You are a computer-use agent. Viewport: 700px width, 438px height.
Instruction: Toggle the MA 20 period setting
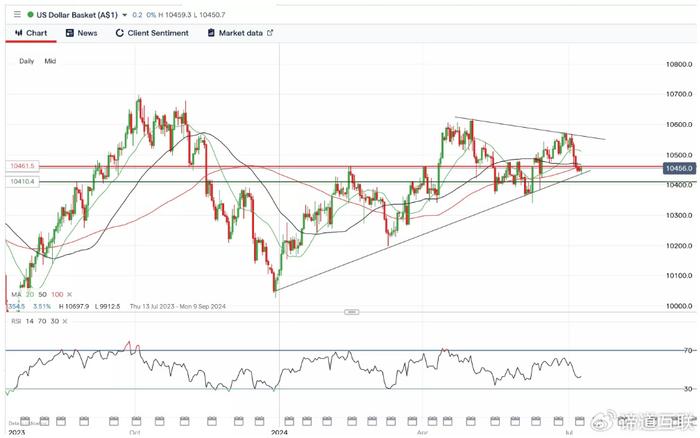click(x=30, y=294)
